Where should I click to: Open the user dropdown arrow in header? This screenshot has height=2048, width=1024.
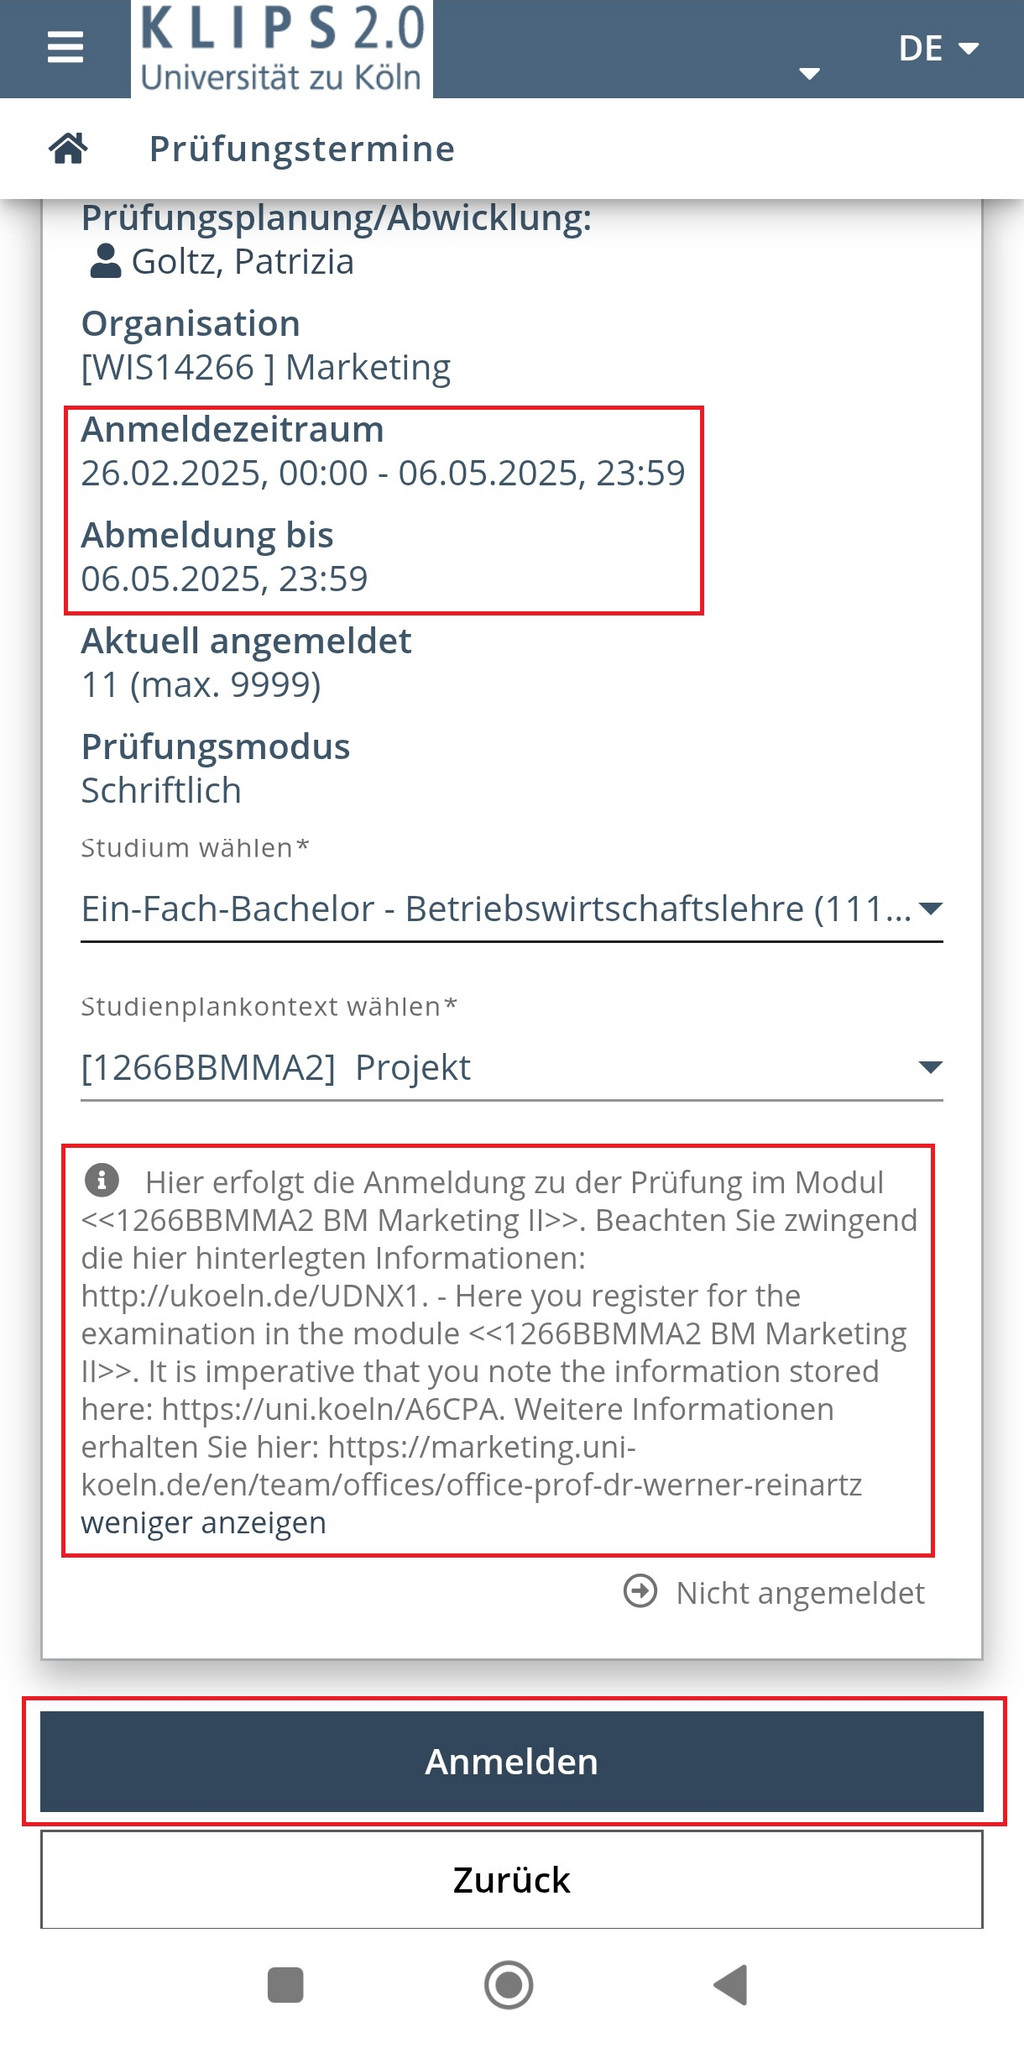[x=810, y=73]
